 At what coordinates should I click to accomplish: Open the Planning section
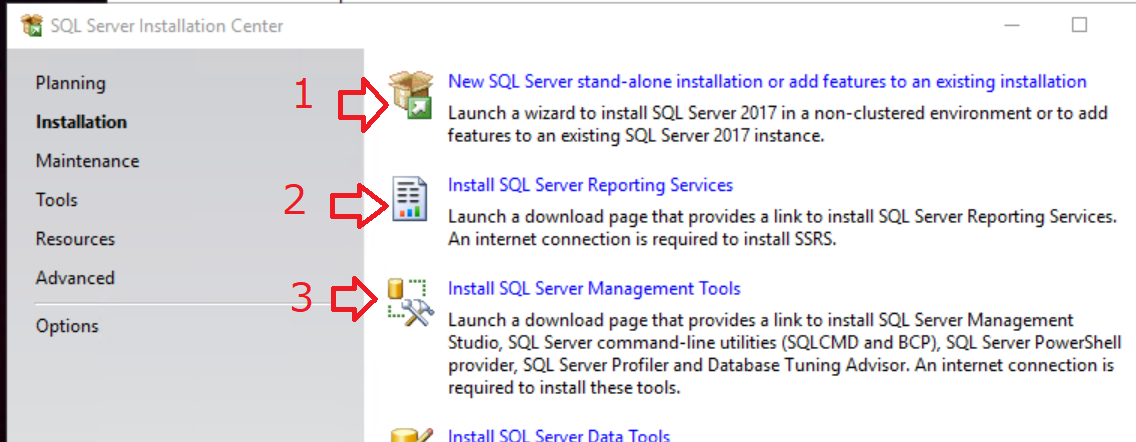(x=71, y=83)
